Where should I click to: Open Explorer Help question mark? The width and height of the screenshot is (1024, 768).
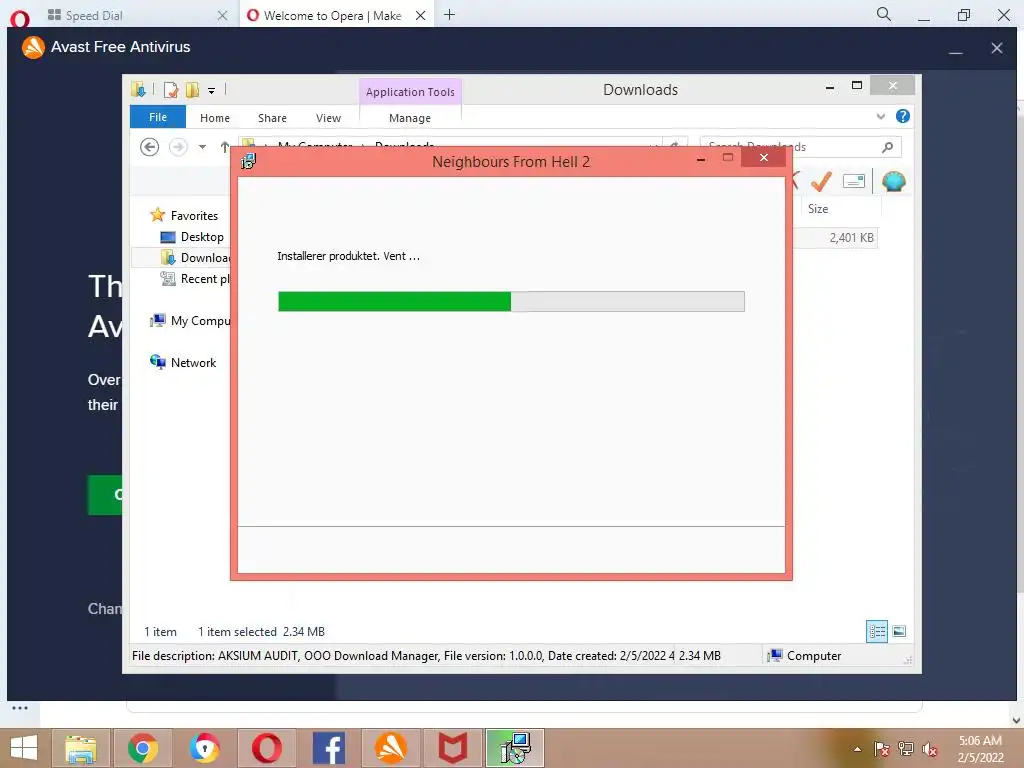(903, 116)
